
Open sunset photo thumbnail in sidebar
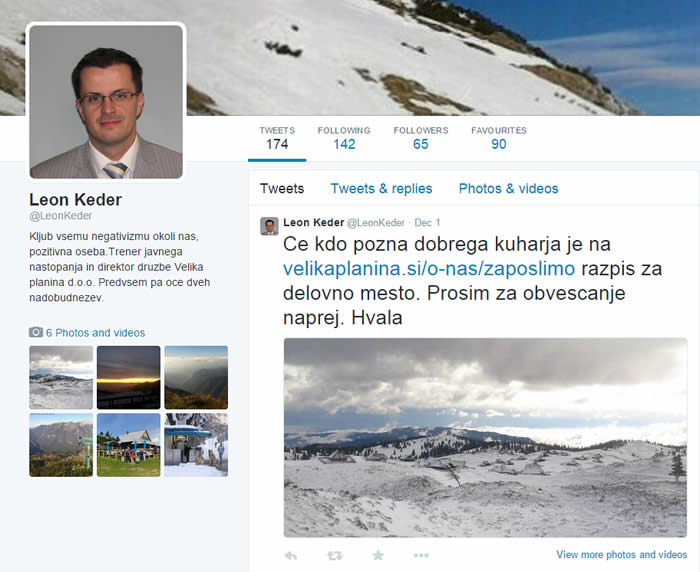click(x=129, y=377)
